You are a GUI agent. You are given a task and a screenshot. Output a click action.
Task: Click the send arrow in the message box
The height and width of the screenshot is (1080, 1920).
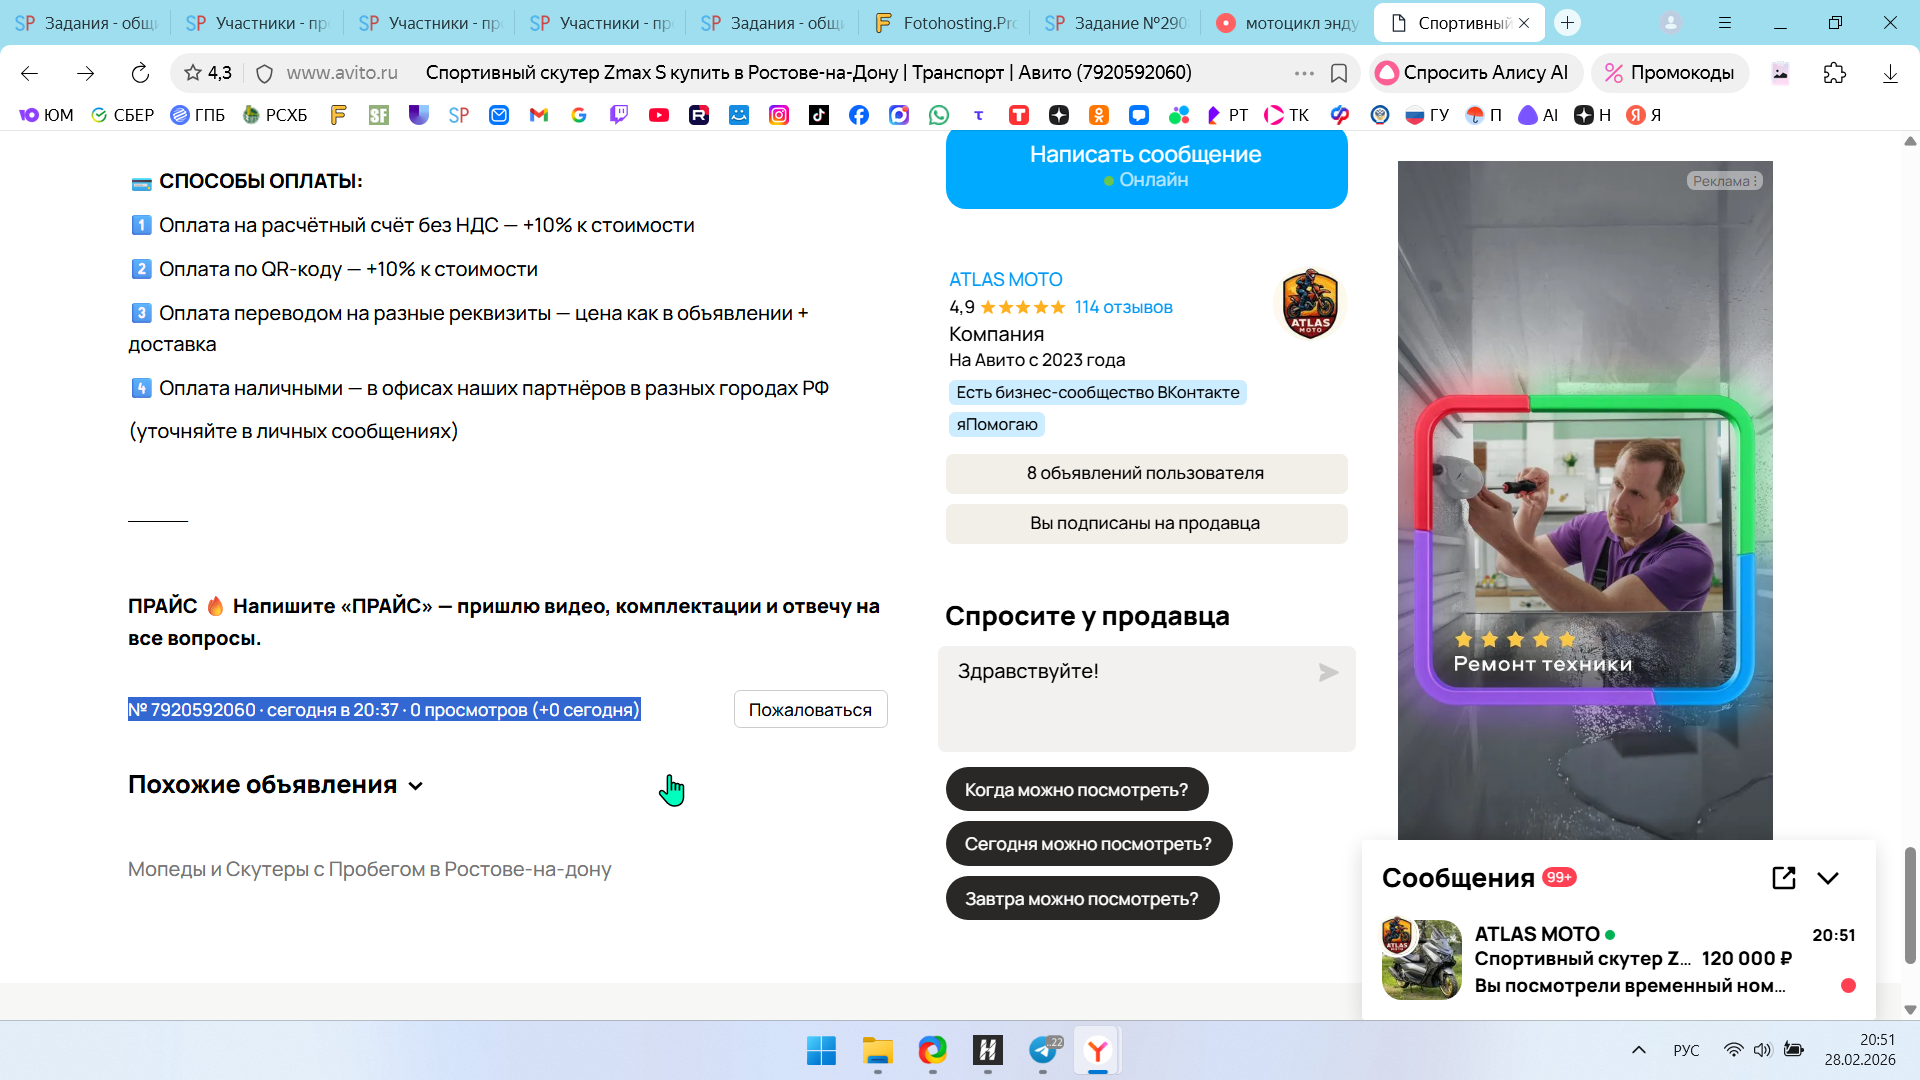click(x=1328, y=673)
